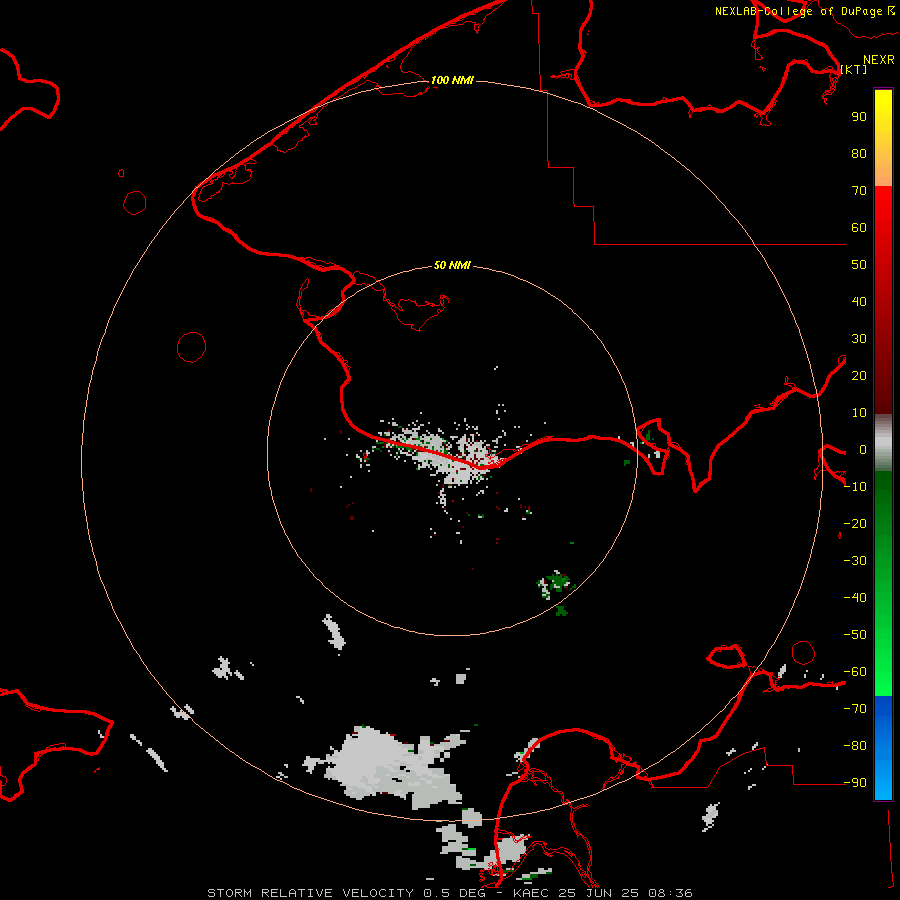Viewport: 900px width, 900px height.
Task: Click the -50 value on the velocity scale
Action: coord(855,635)
